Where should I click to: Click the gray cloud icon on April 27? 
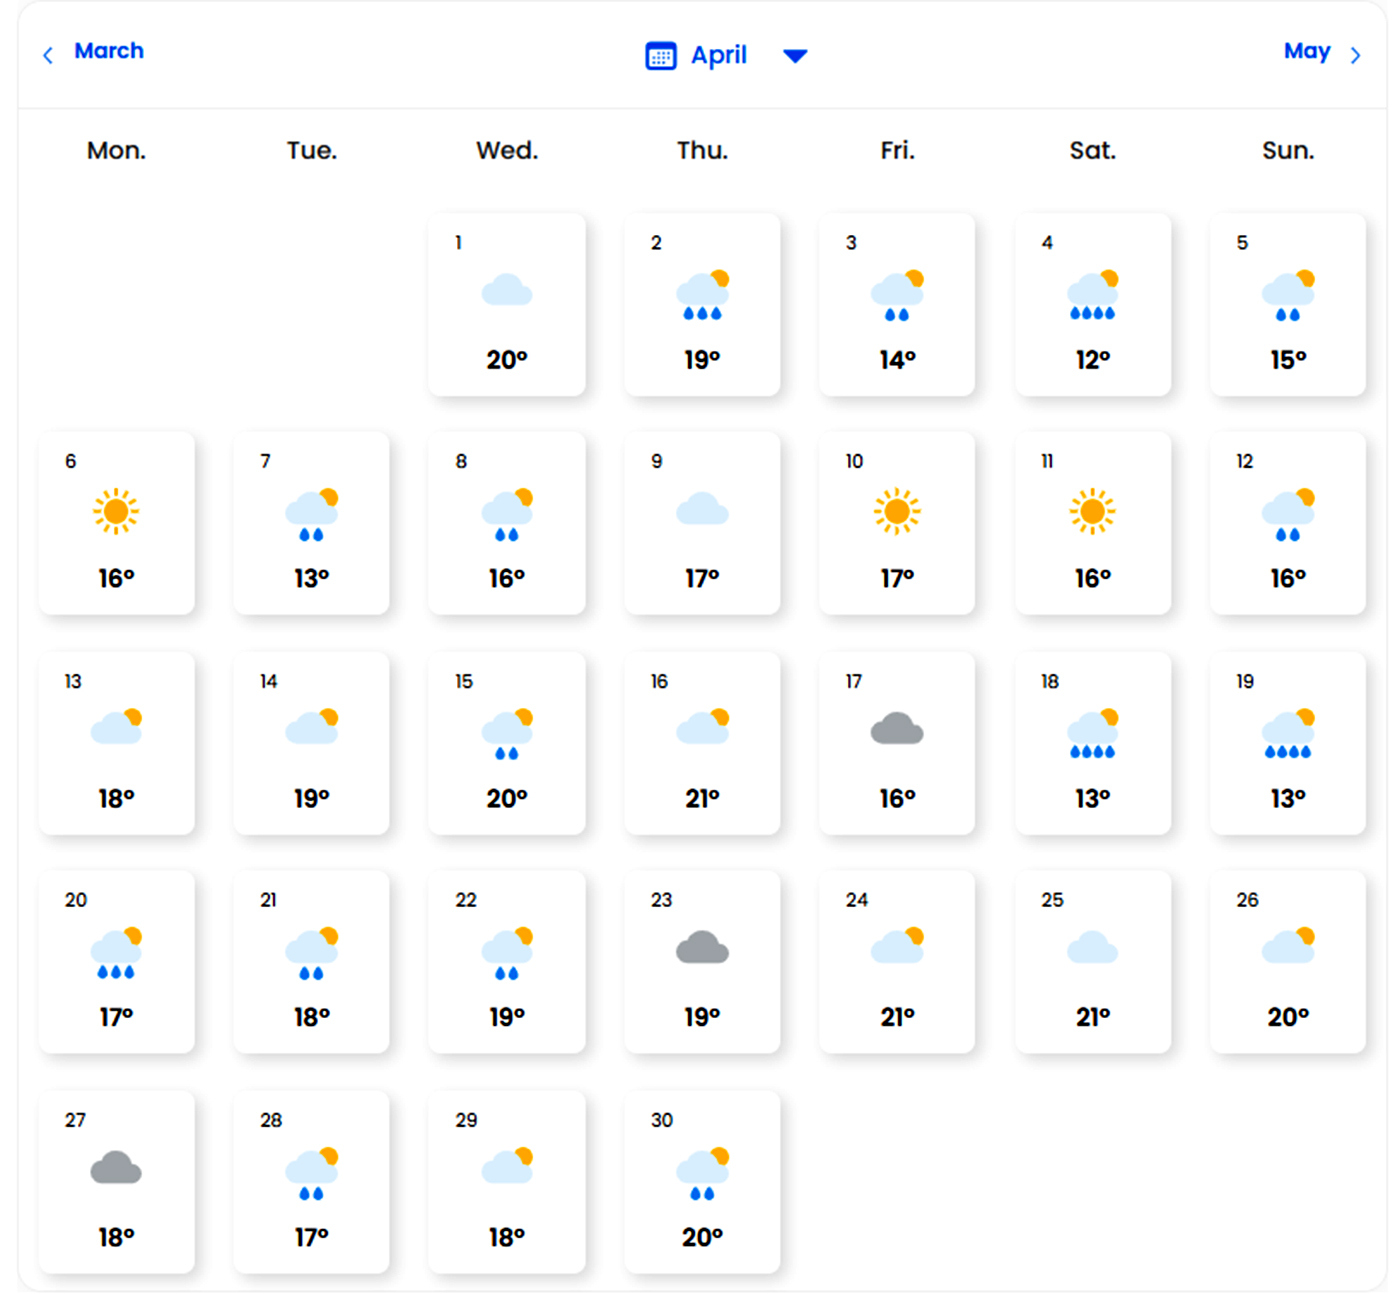click(x=116, y=1168)
